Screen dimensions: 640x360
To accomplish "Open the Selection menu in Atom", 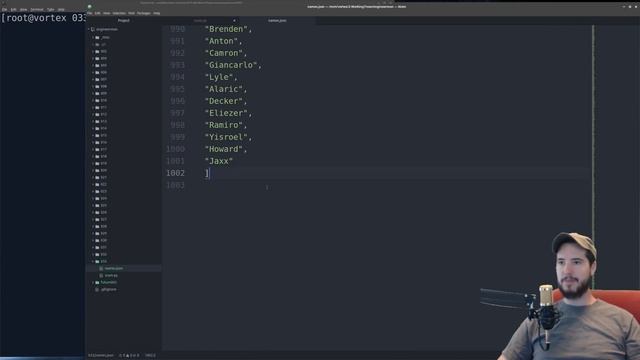I will click(x=119, y=13).
